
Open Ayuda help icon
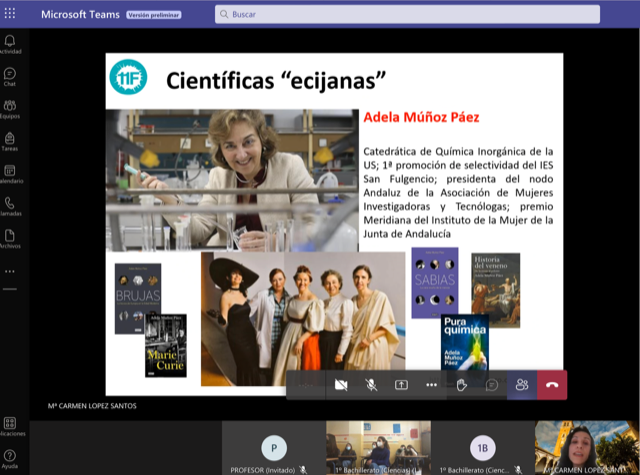[10, 459]
